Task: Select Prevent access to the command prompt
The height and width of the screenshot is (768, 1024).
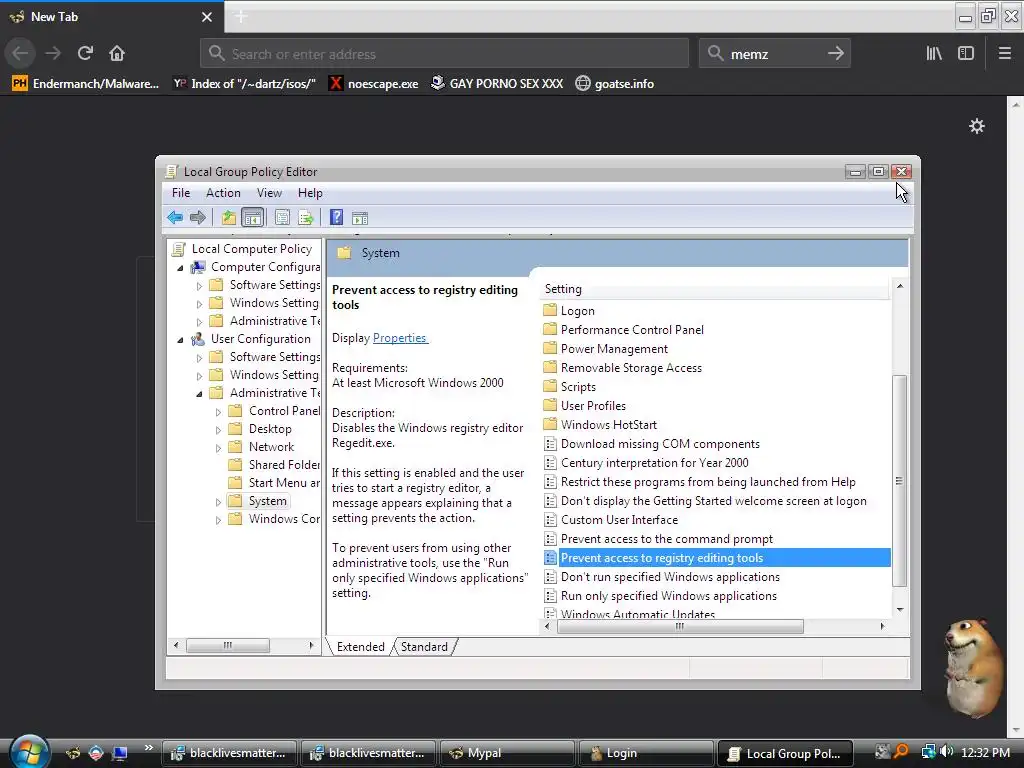Action: click(x=666, y=539)
